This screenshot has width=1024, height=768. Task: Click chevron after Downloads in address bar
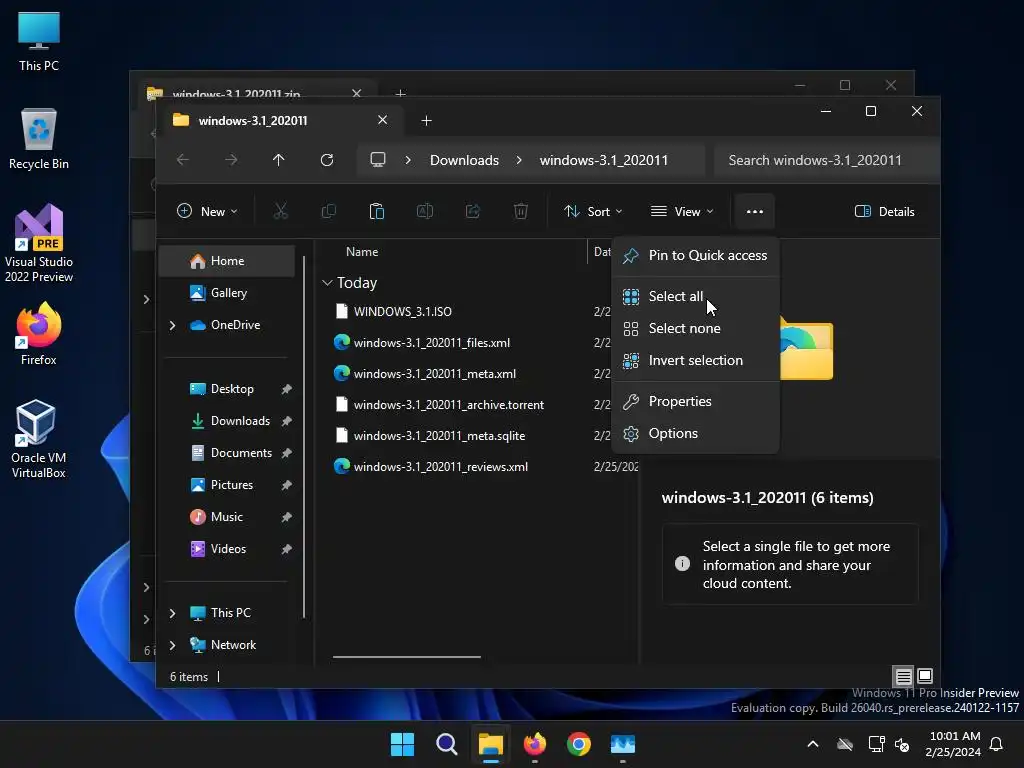[519, 160]
